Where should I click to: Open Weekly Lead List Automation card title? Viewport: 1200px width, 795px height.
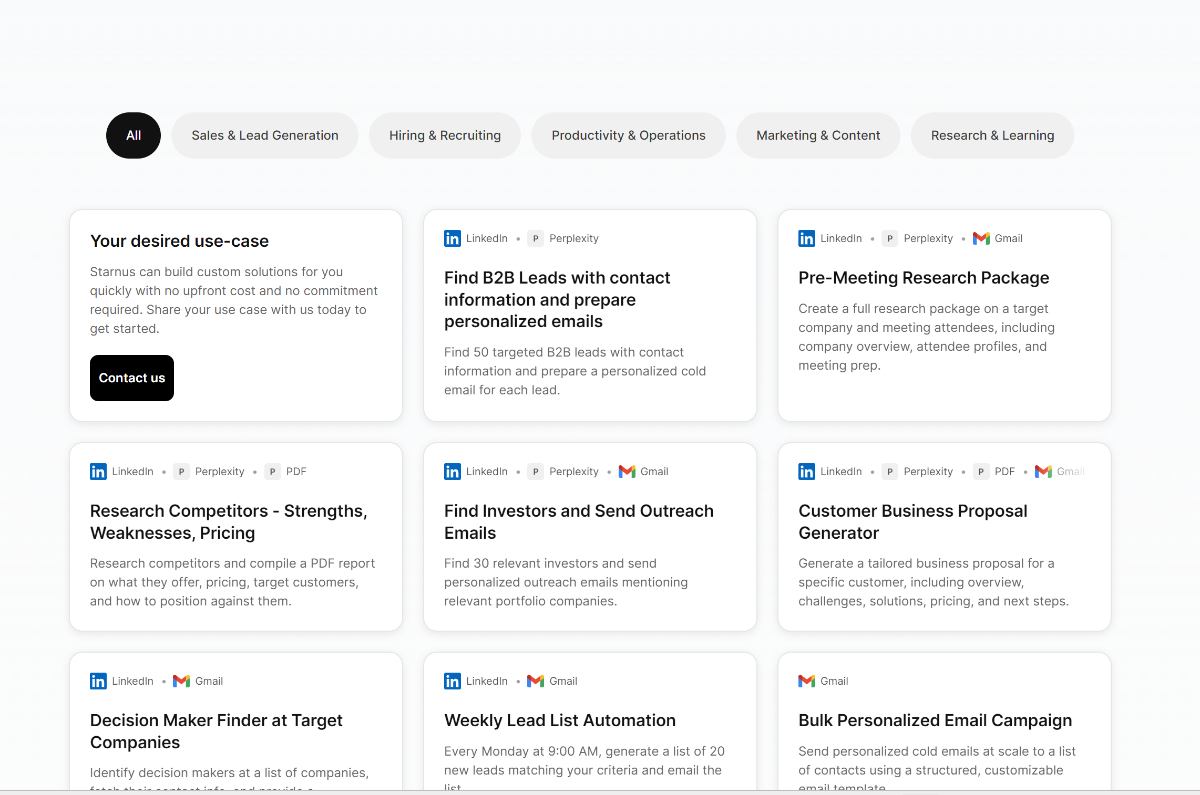[559, 720]
